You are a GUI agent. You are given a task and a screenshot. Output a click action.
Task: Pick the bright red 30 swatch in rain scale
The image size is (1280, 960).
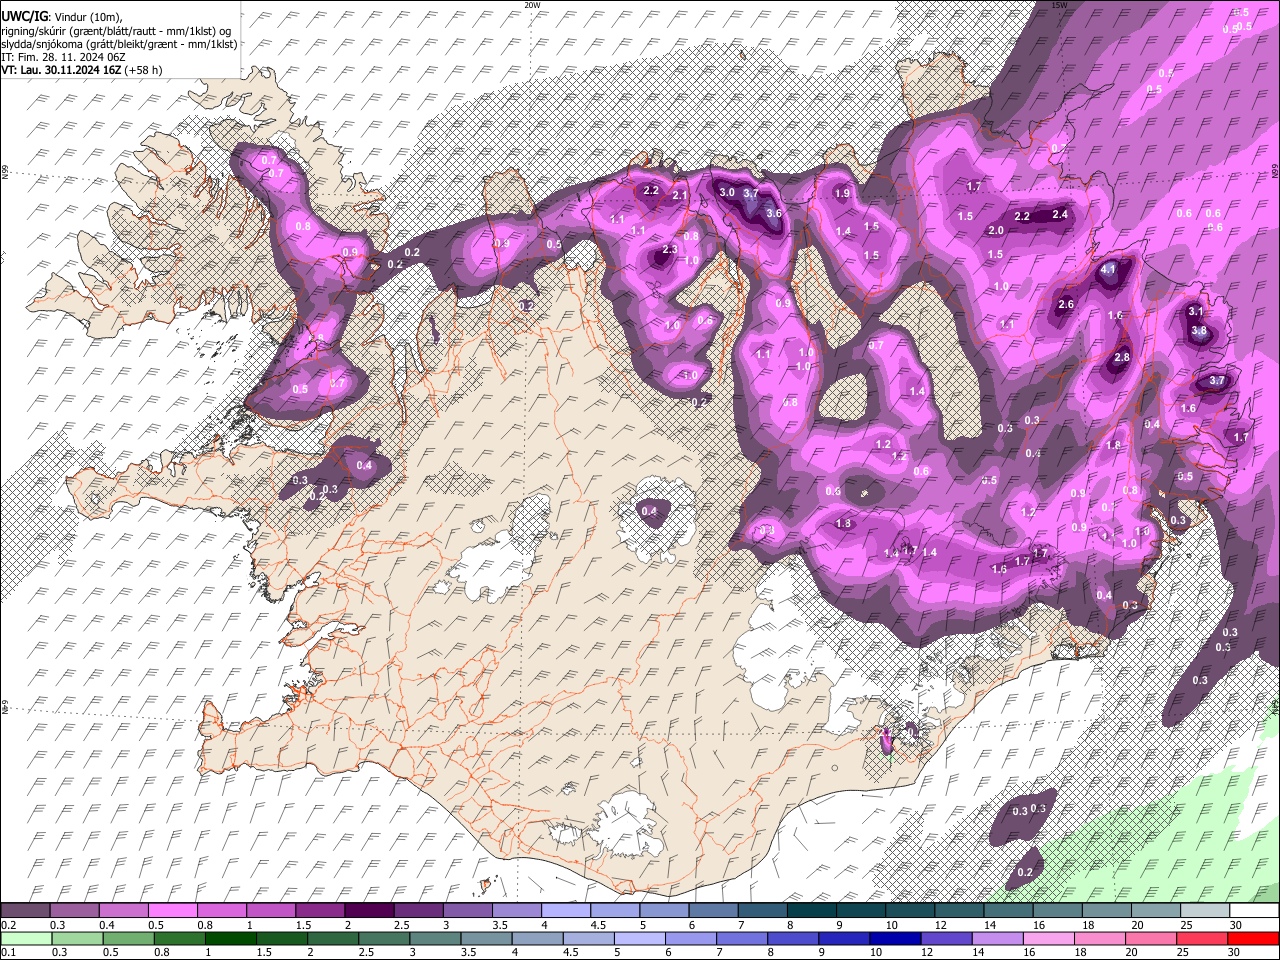1254,939
